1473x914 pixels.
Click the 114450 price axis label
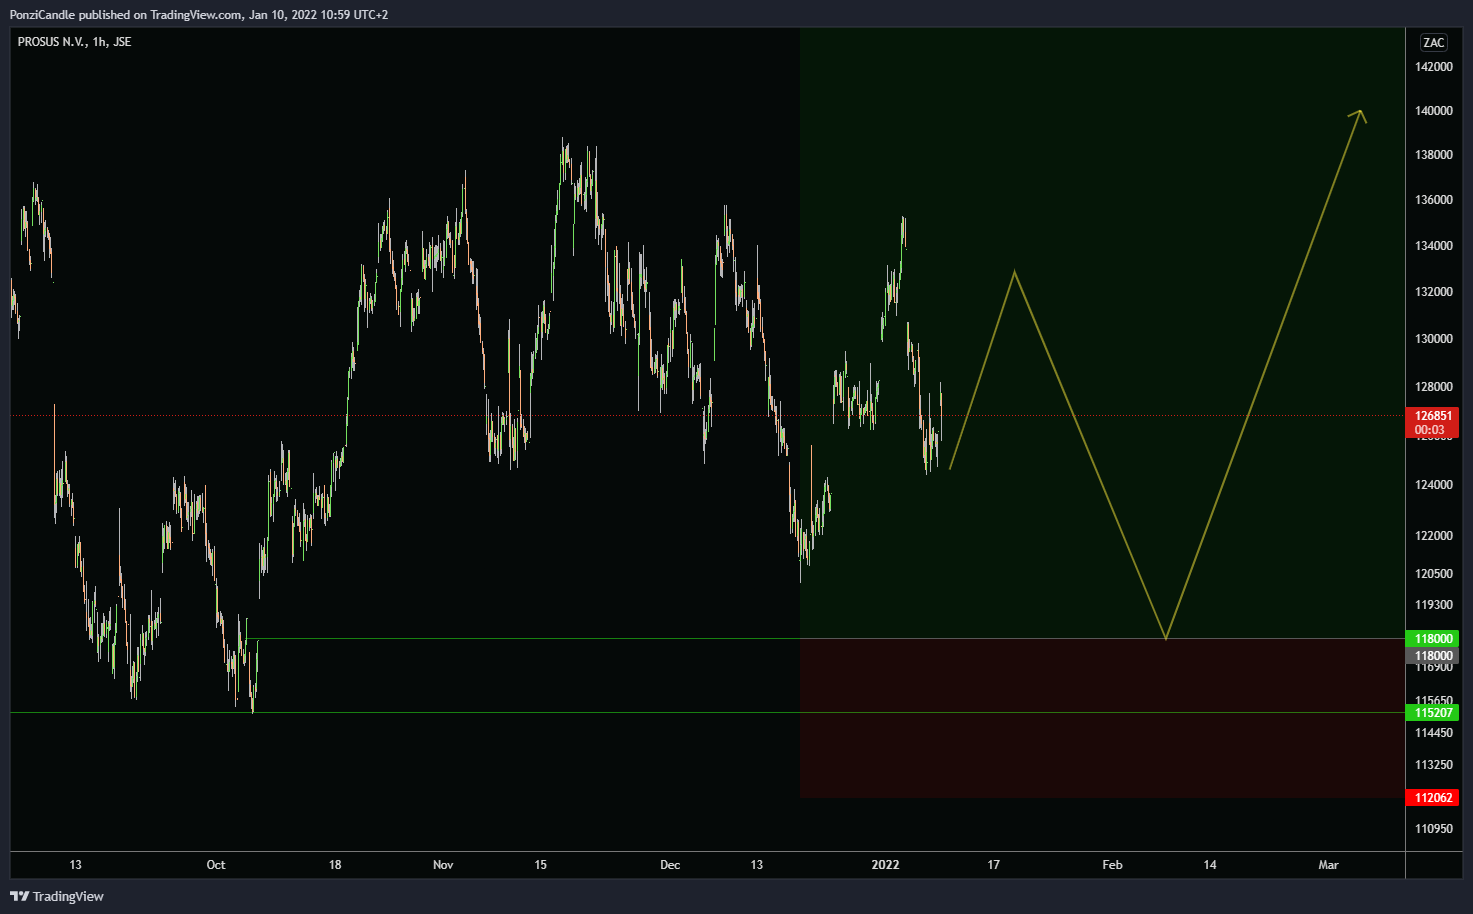coord(1433,733)
